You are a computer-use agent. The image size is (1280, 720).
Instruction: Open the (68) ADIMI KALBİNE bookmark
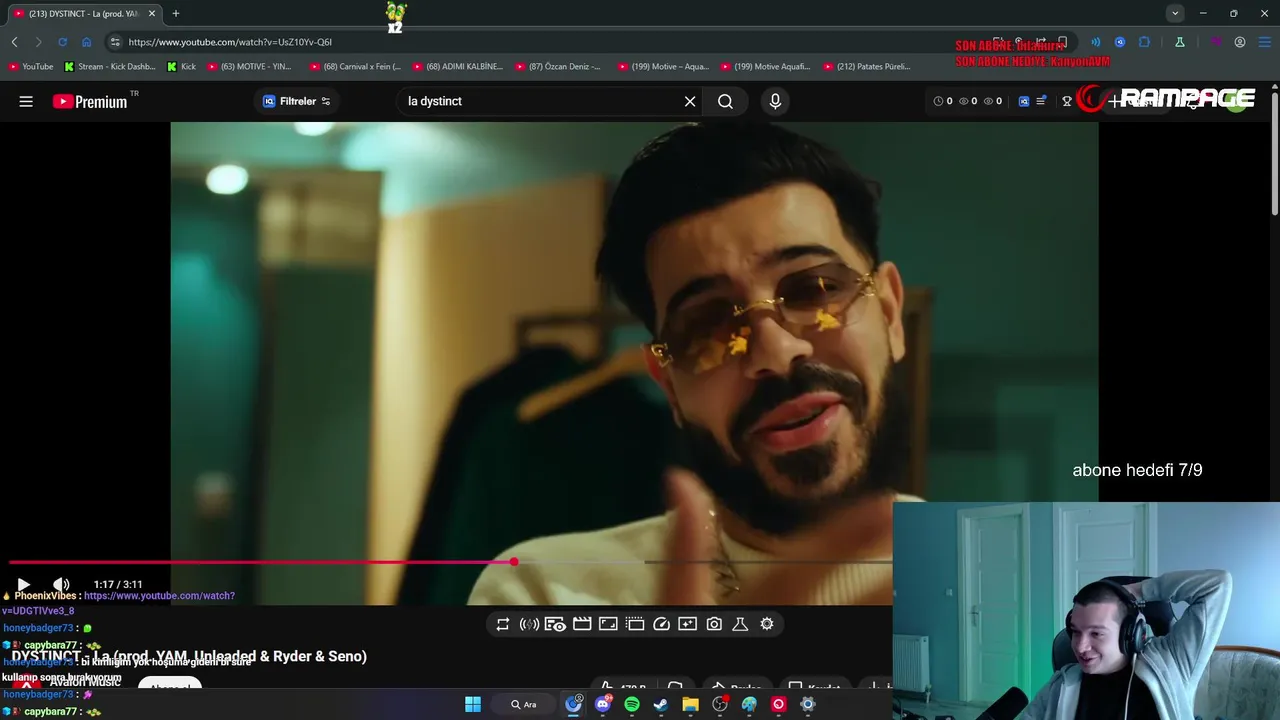click(x=458, y=67)
